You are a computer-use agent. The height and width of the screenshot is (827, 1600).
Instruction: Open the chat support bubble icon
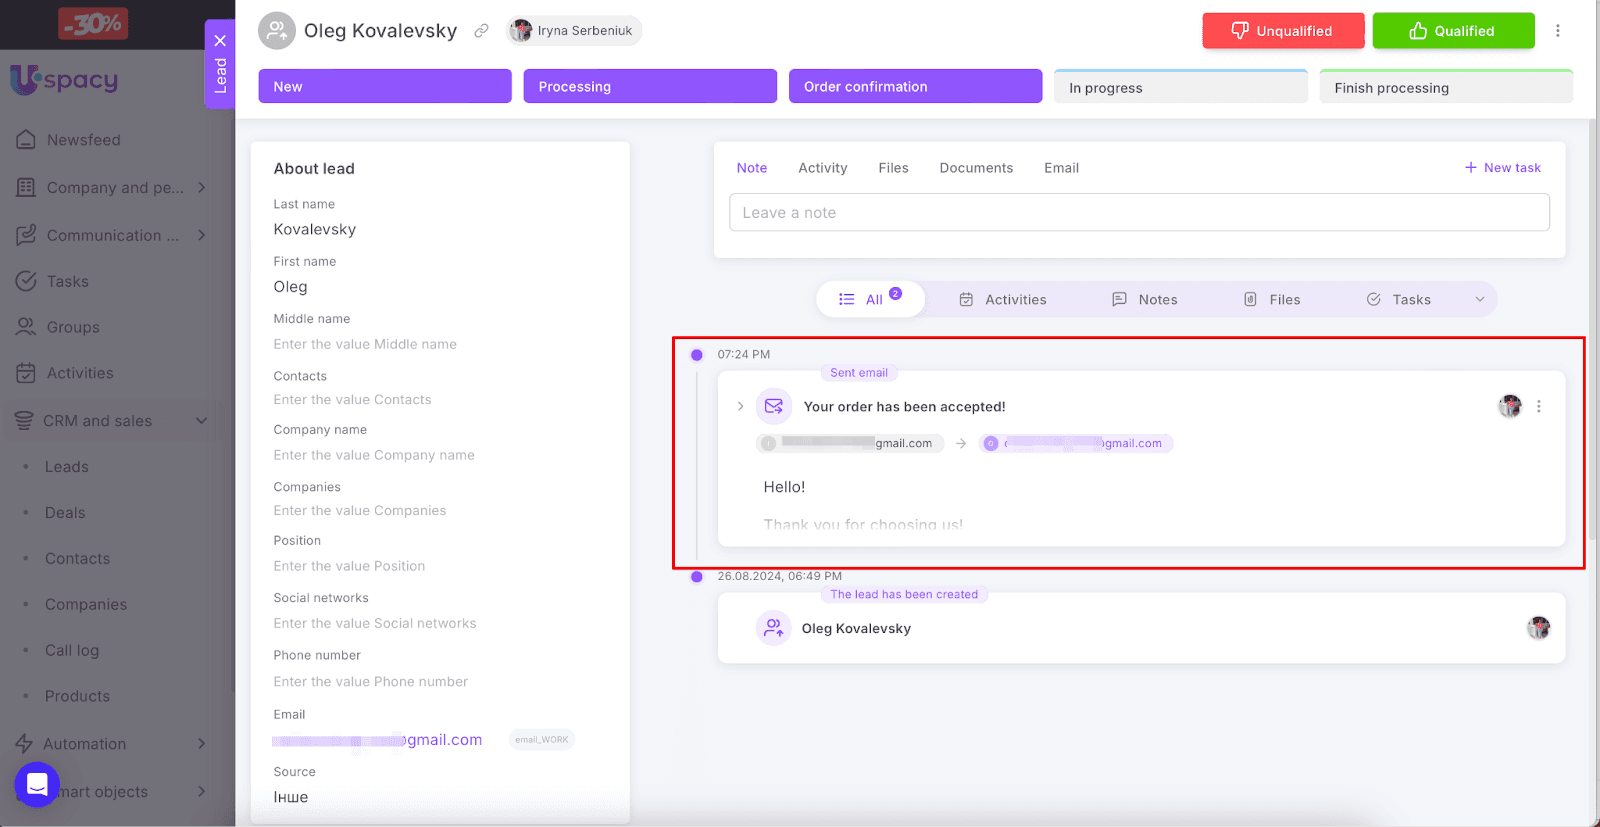coord(37,785)
